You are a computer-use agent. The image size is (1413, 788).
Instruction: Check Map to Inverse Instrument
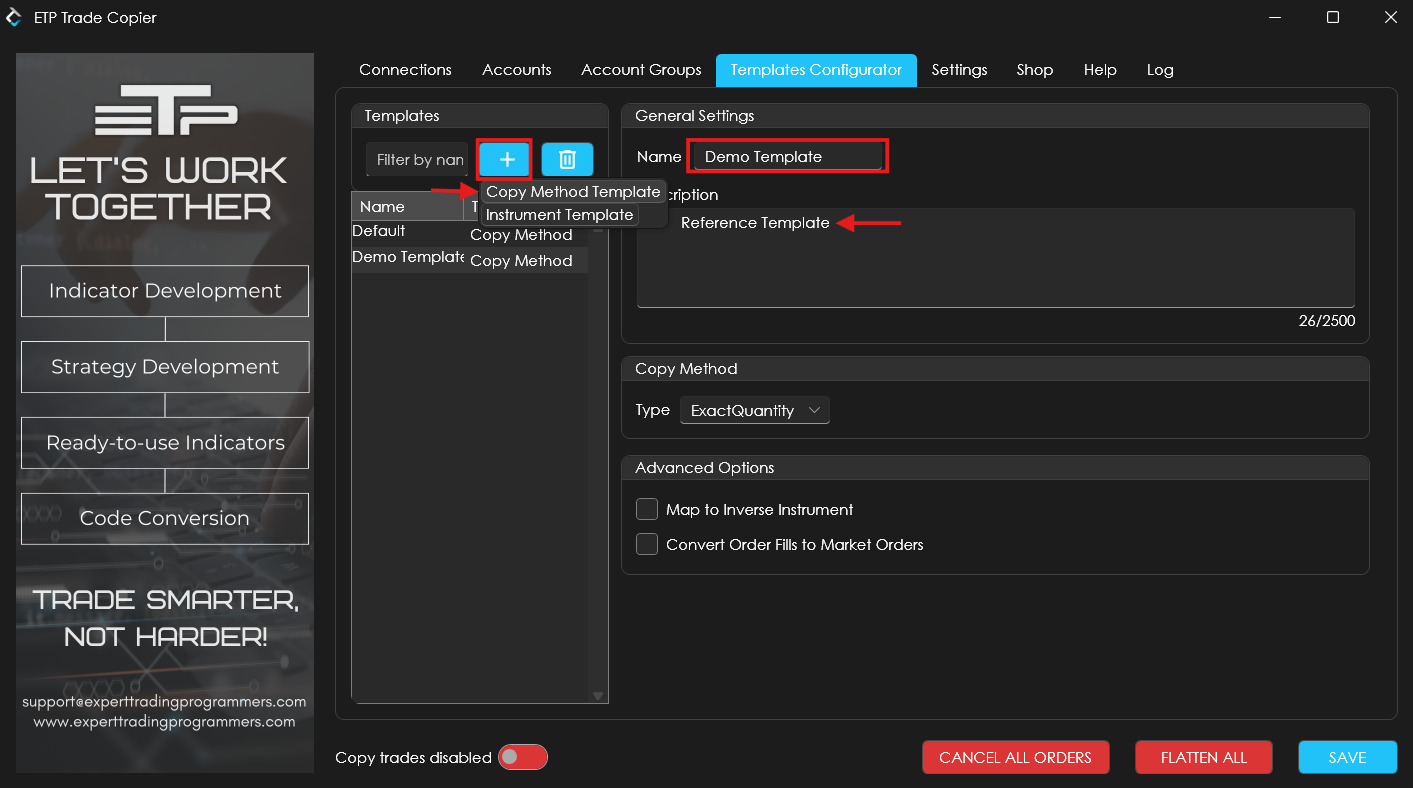click(x=647, y=509)
